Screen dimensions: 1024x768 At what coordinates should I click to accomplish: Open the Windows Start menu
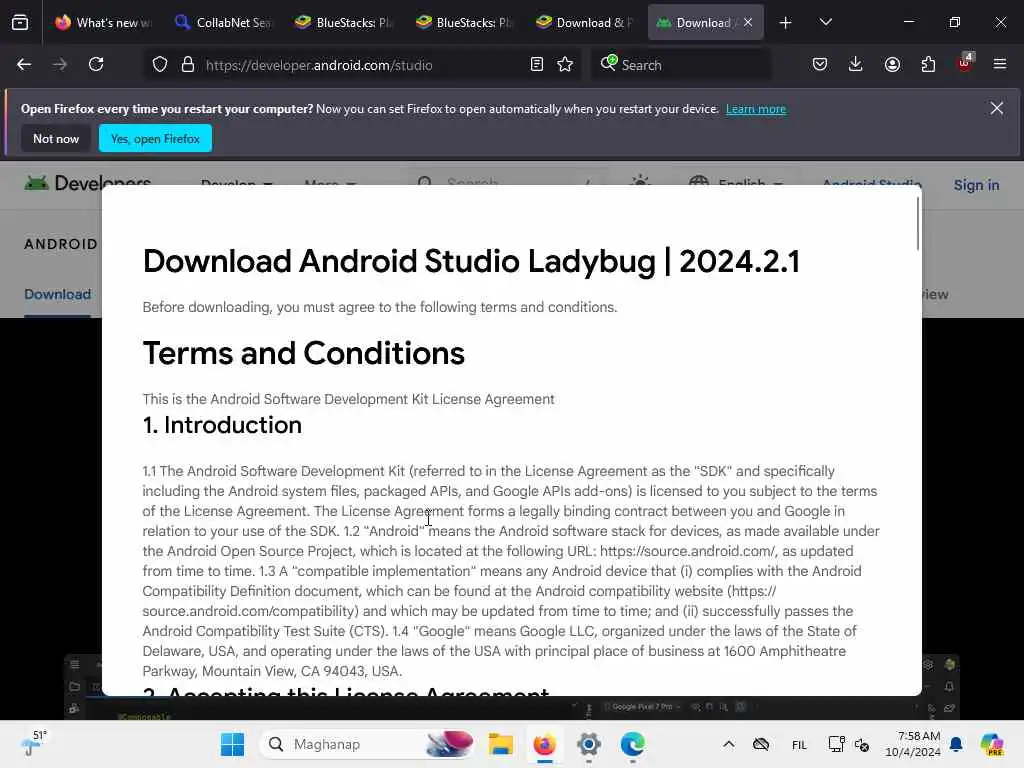[232, 744]
